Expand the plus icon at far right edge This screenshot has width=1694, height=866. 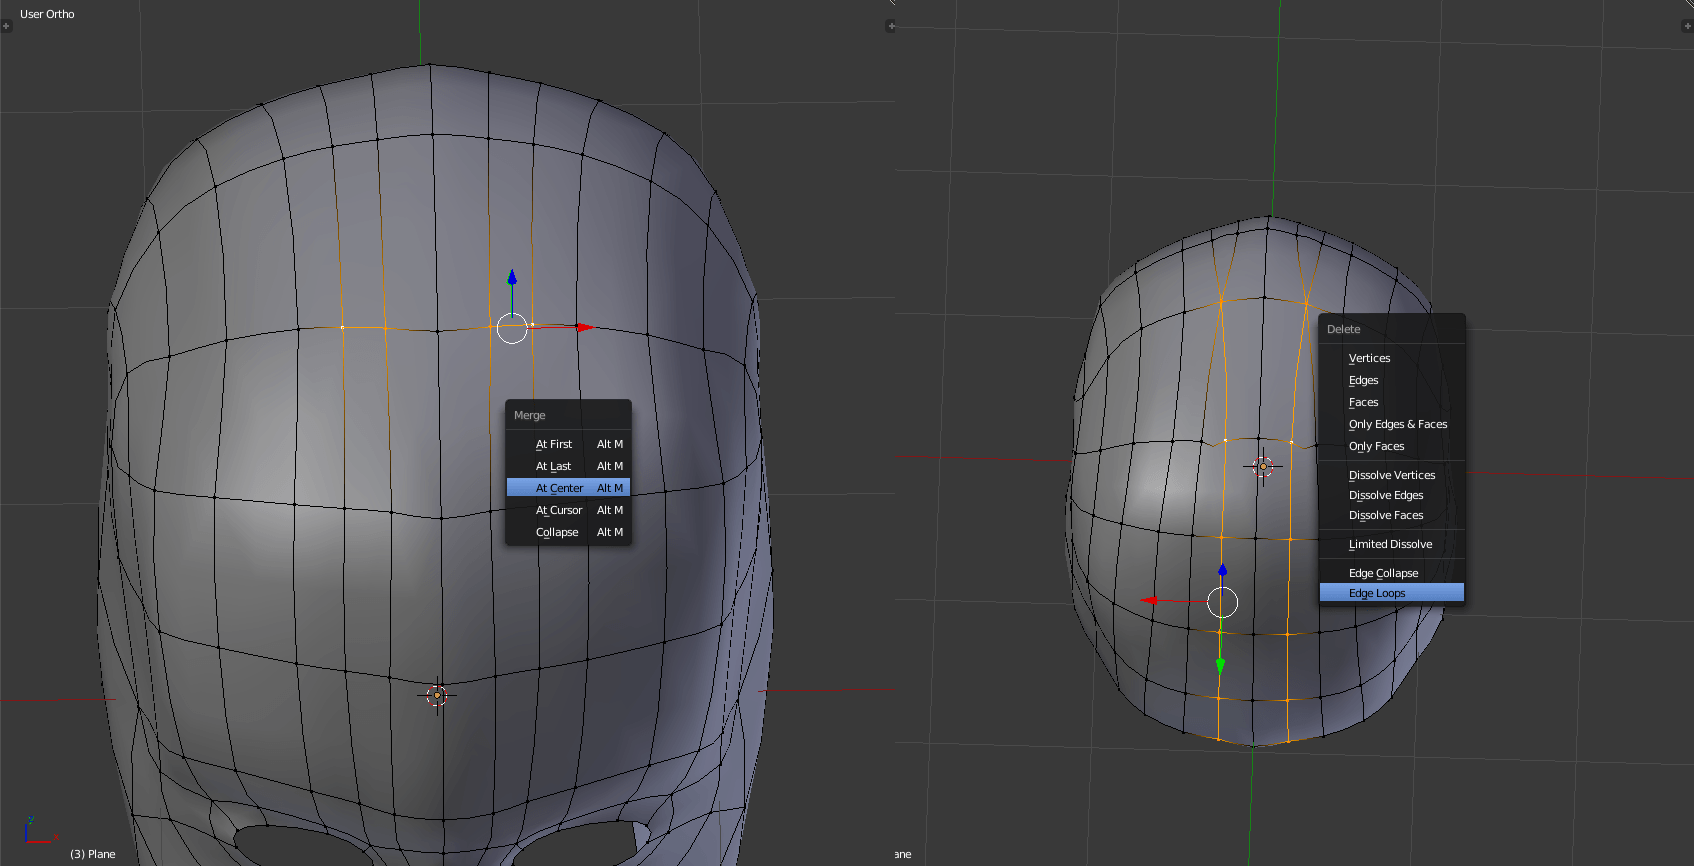[1687, 26]
